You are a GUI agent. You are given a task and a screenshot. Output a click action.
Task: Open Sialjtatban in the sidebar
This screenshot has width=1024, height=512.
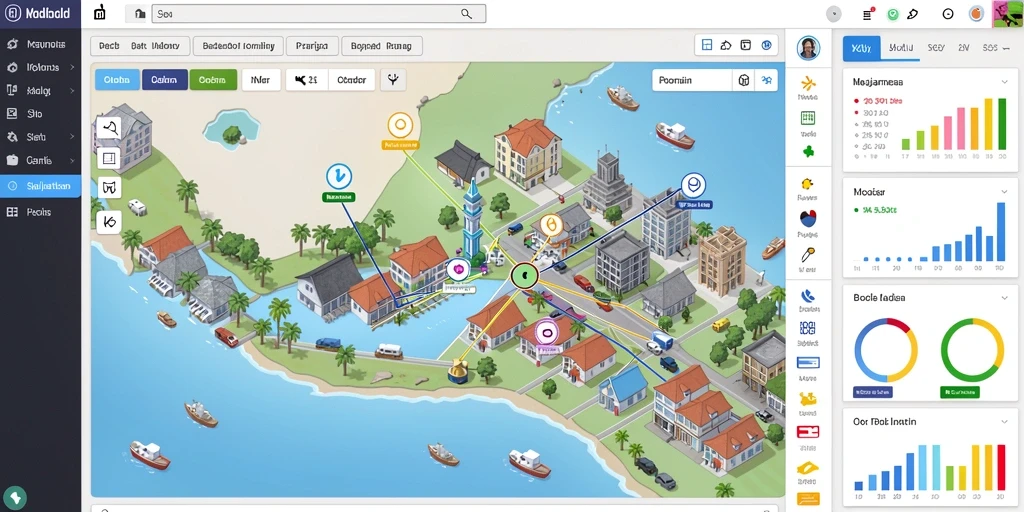40,186
